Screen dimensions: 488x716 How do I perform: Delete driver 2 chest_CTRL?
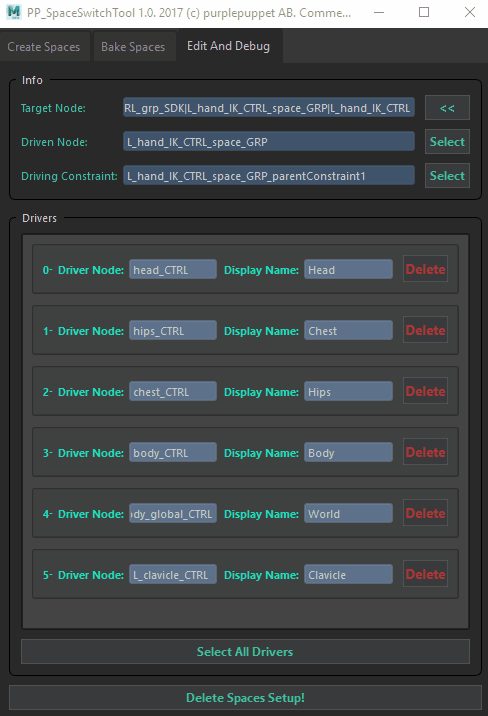tap(425, 391)
